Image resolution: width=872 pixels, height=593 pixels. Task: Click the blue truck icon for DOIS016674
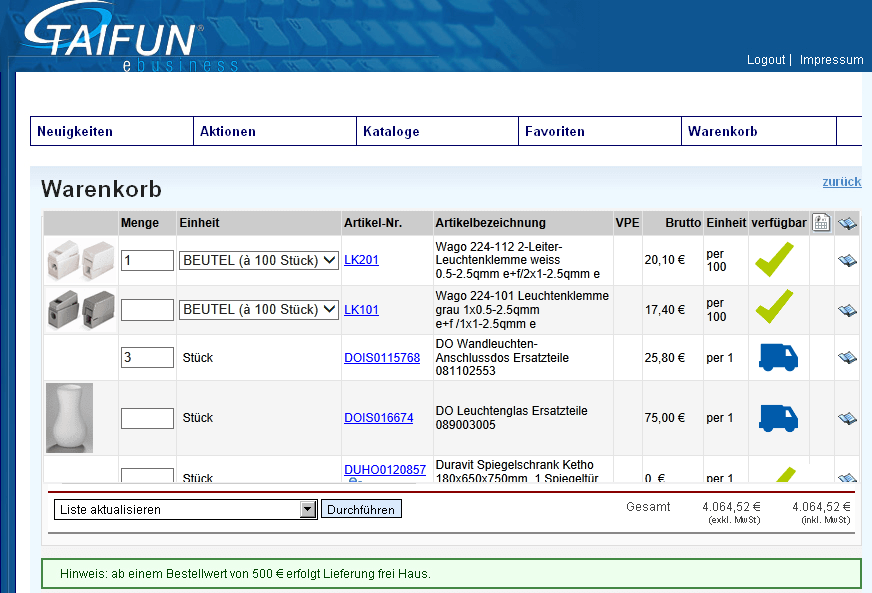click(778, 418)
